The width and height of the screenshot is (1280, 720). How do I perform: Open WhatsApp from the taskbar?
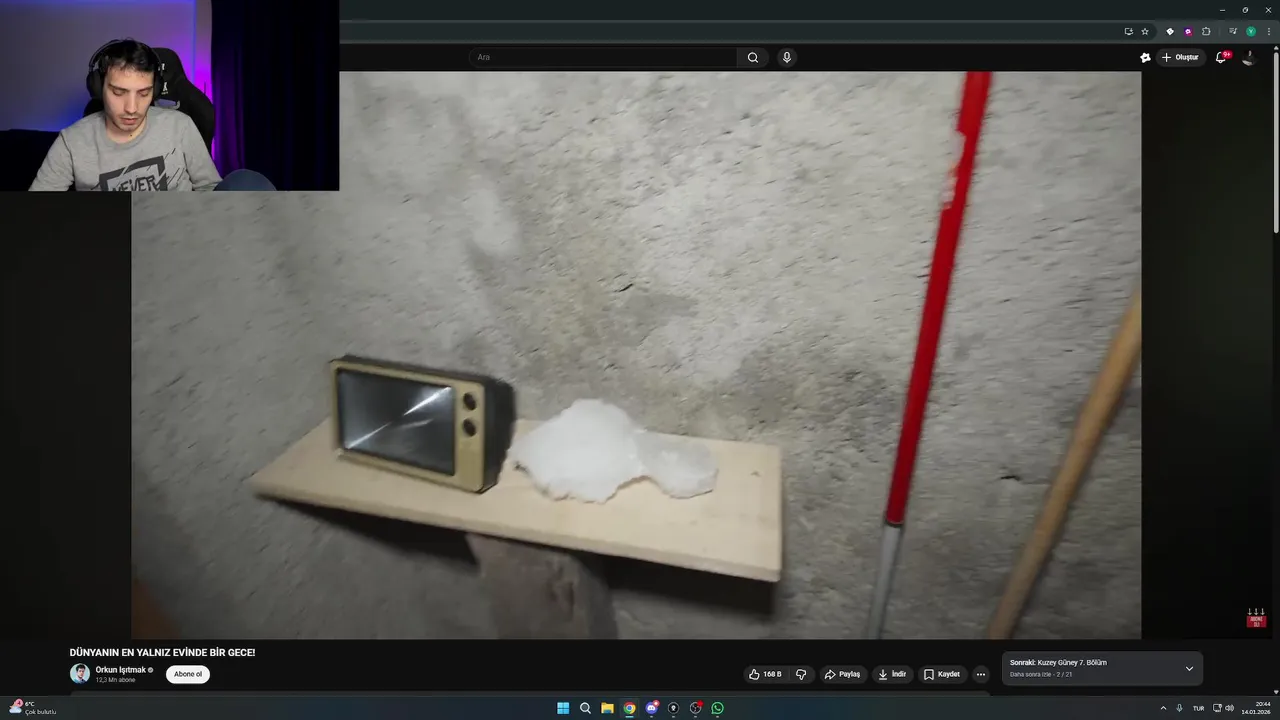point(717,708)
